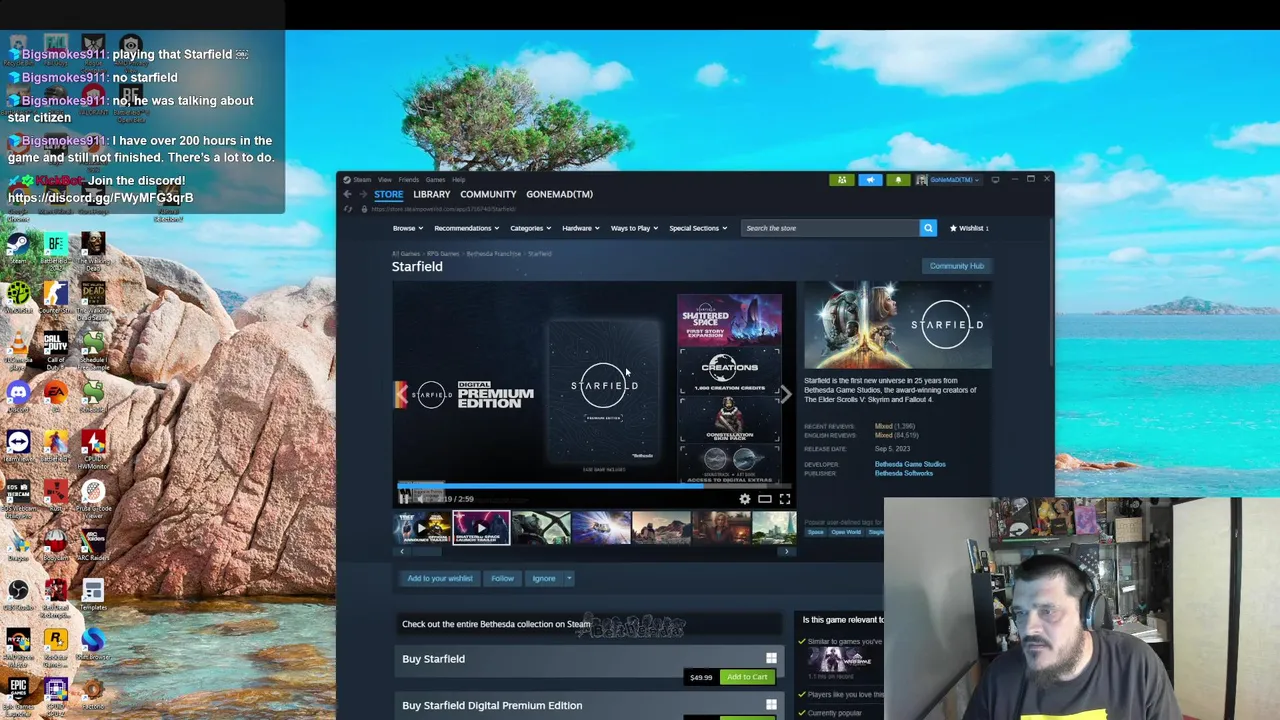Expand the Recommendations dropdown
Viewport: 1280px width, 720px height.
[466, 228]
